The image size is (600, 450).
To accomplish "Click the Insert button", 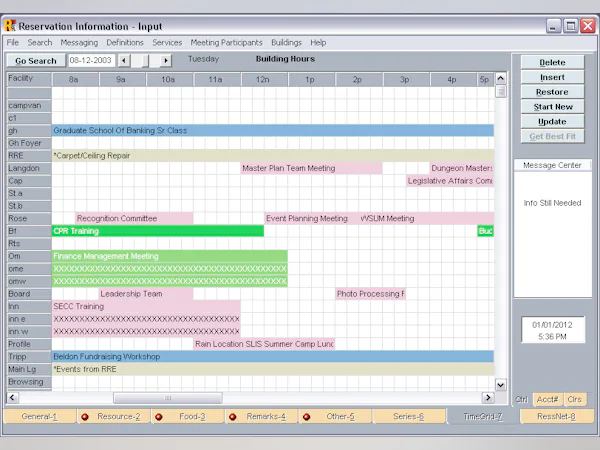I will [552, 77].
